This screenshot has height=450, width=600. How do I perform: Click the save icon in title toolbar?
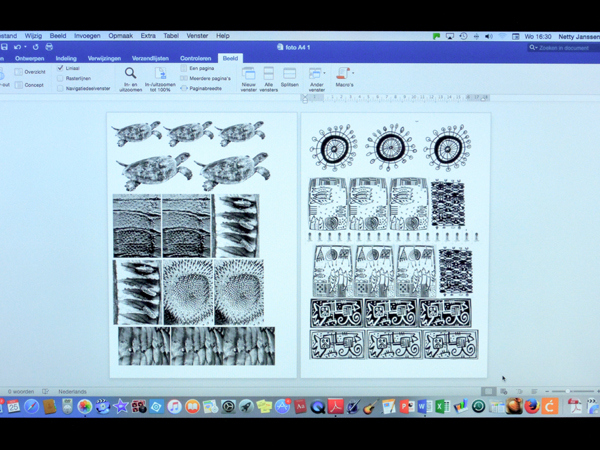pyautogui.click(x=5, y=47)
